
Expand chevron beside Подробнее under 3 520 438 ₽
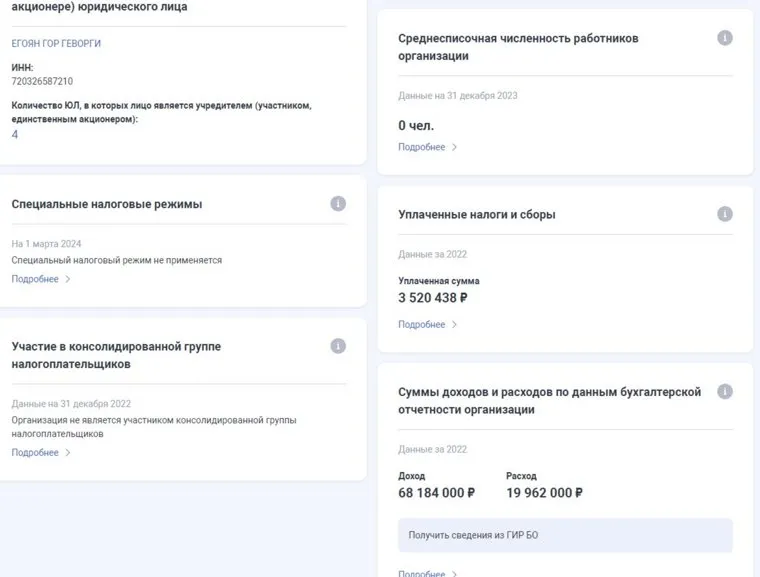(455, 325)
